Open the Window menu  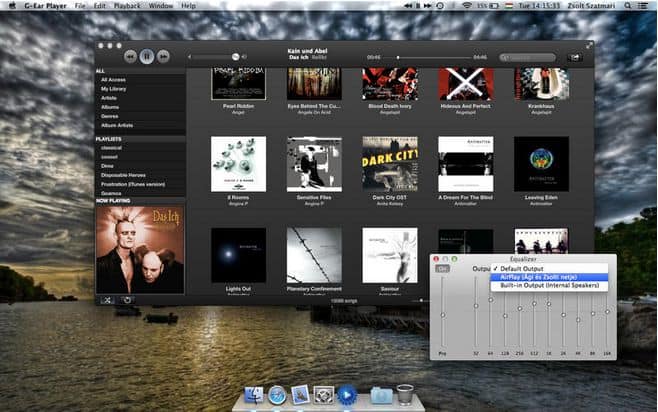point(161,5)
